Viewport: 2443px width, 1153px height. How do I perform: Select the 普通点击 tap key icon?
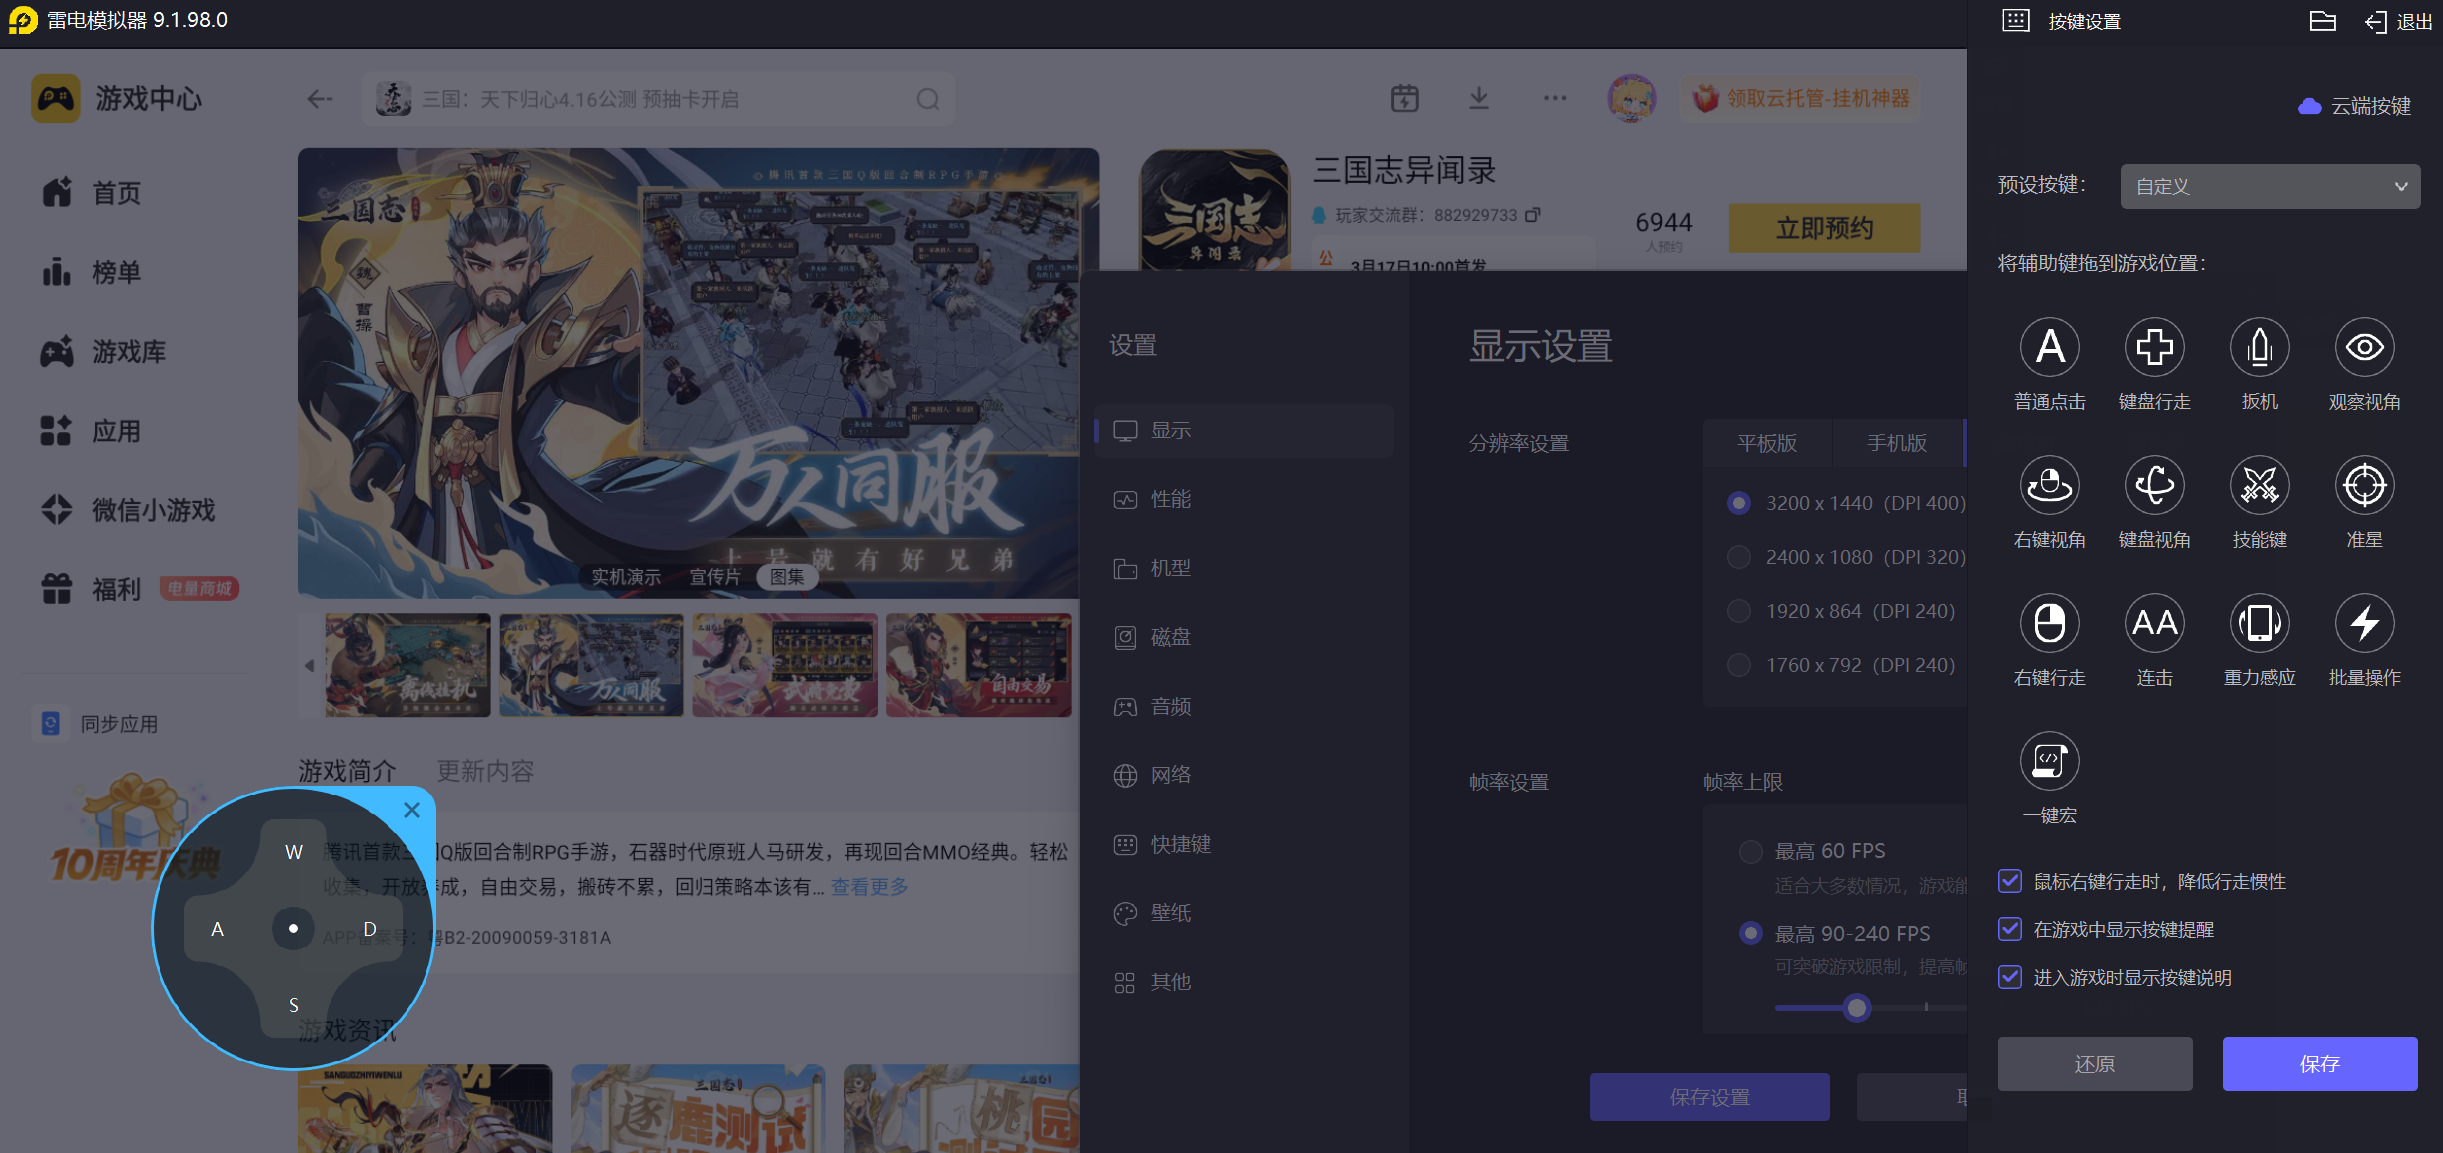[x=2049, y=348]
